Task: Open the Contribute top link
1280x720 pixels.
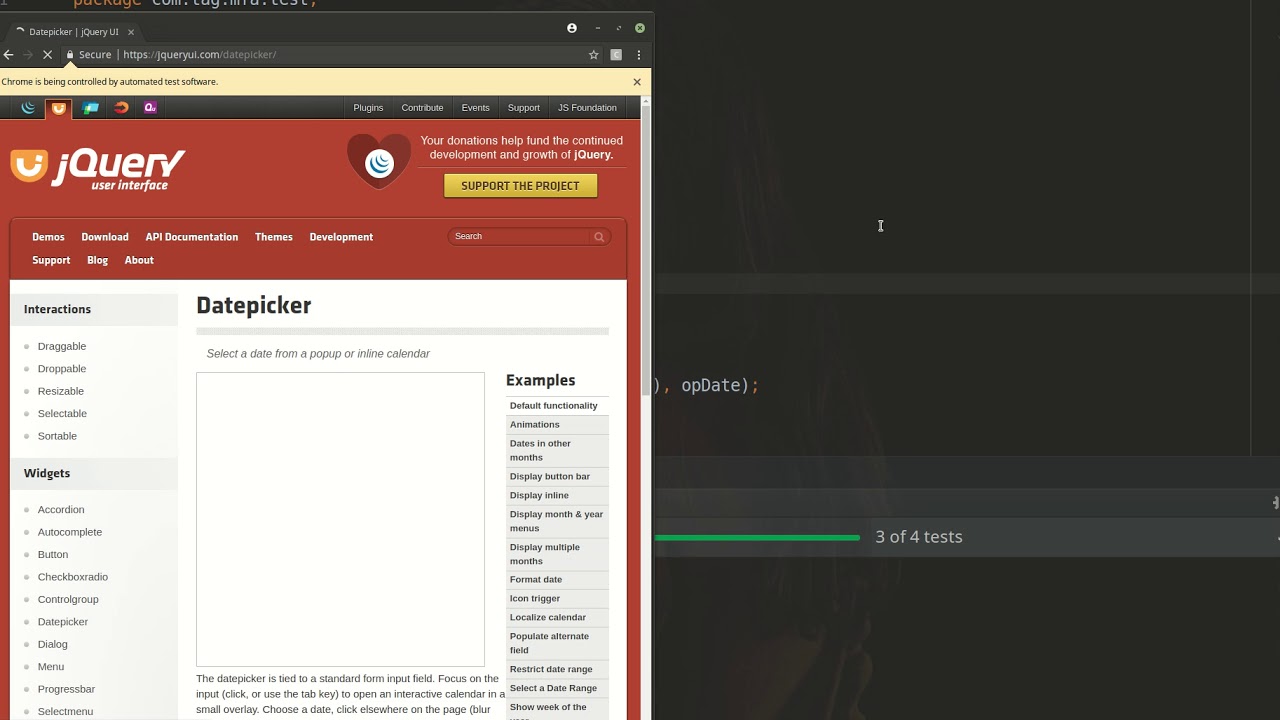Action: pyautogui.click(x=422, y=108)
